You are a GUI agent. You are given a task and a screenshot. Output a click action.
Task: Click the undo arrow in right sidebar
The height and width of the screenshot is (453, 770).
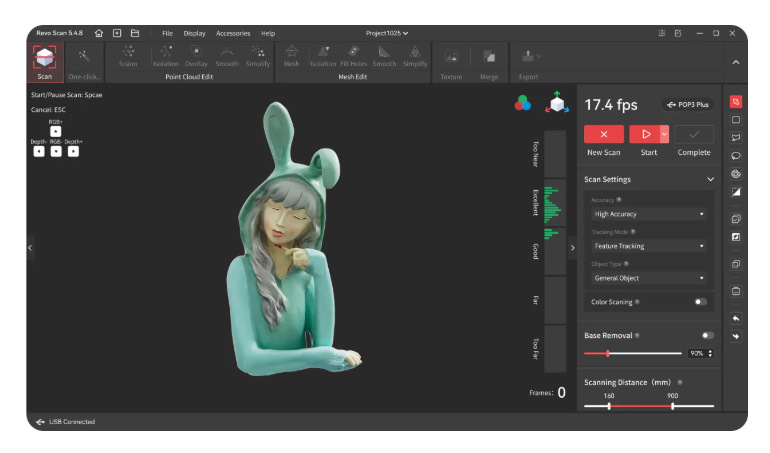coord(736,318)
